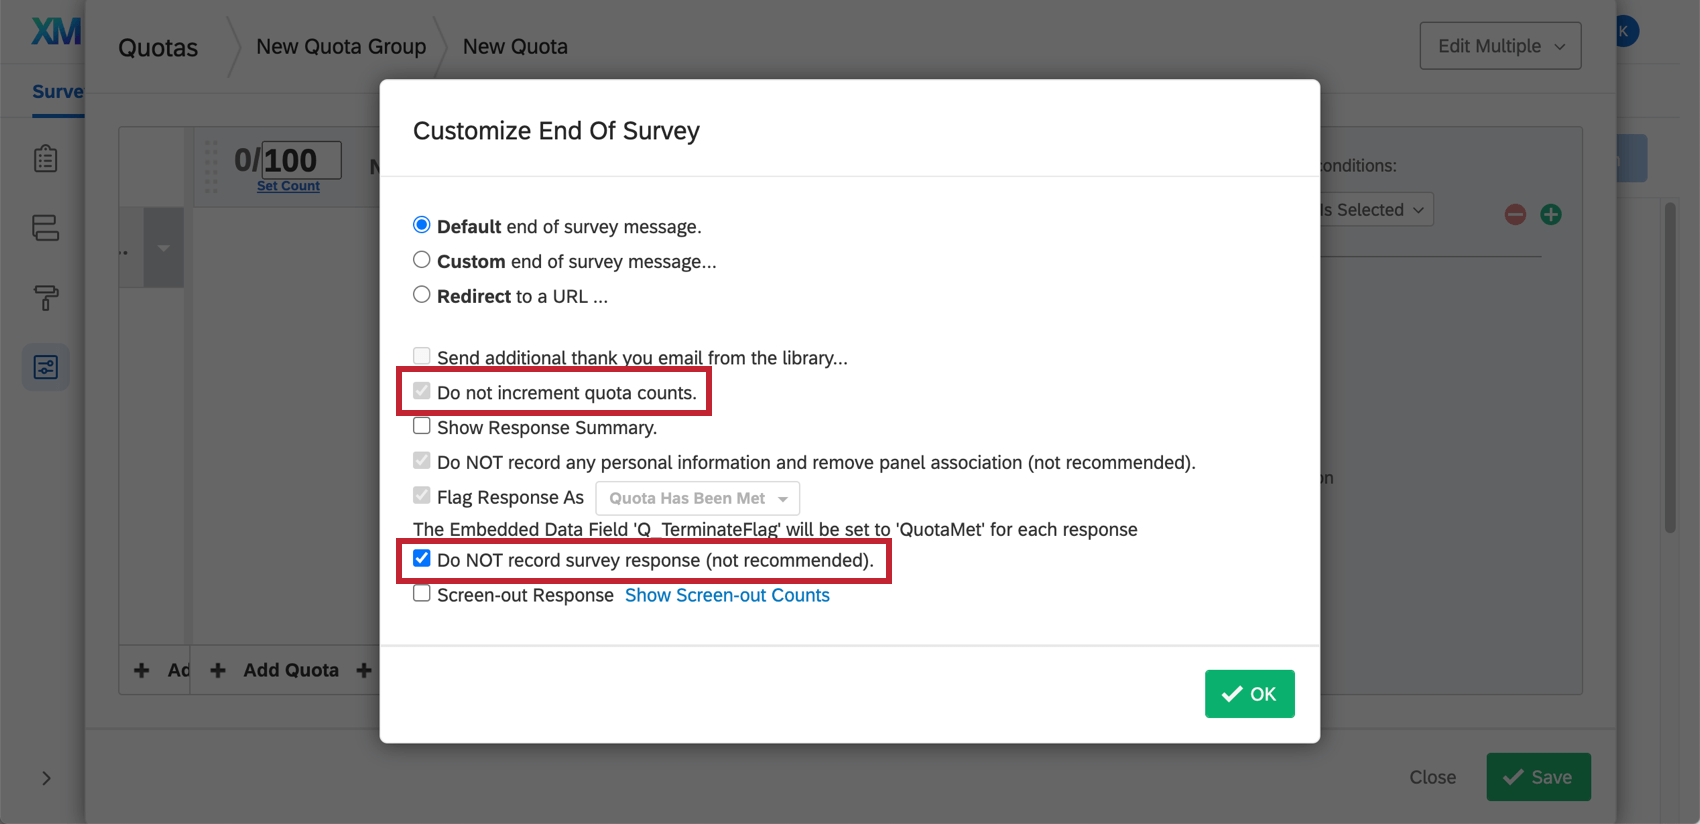The height and width of the screenshot is (824, 1700).
Task: Enable Screen-out Response checkbox
Action: pyautogui.click(x=422, y=594)
